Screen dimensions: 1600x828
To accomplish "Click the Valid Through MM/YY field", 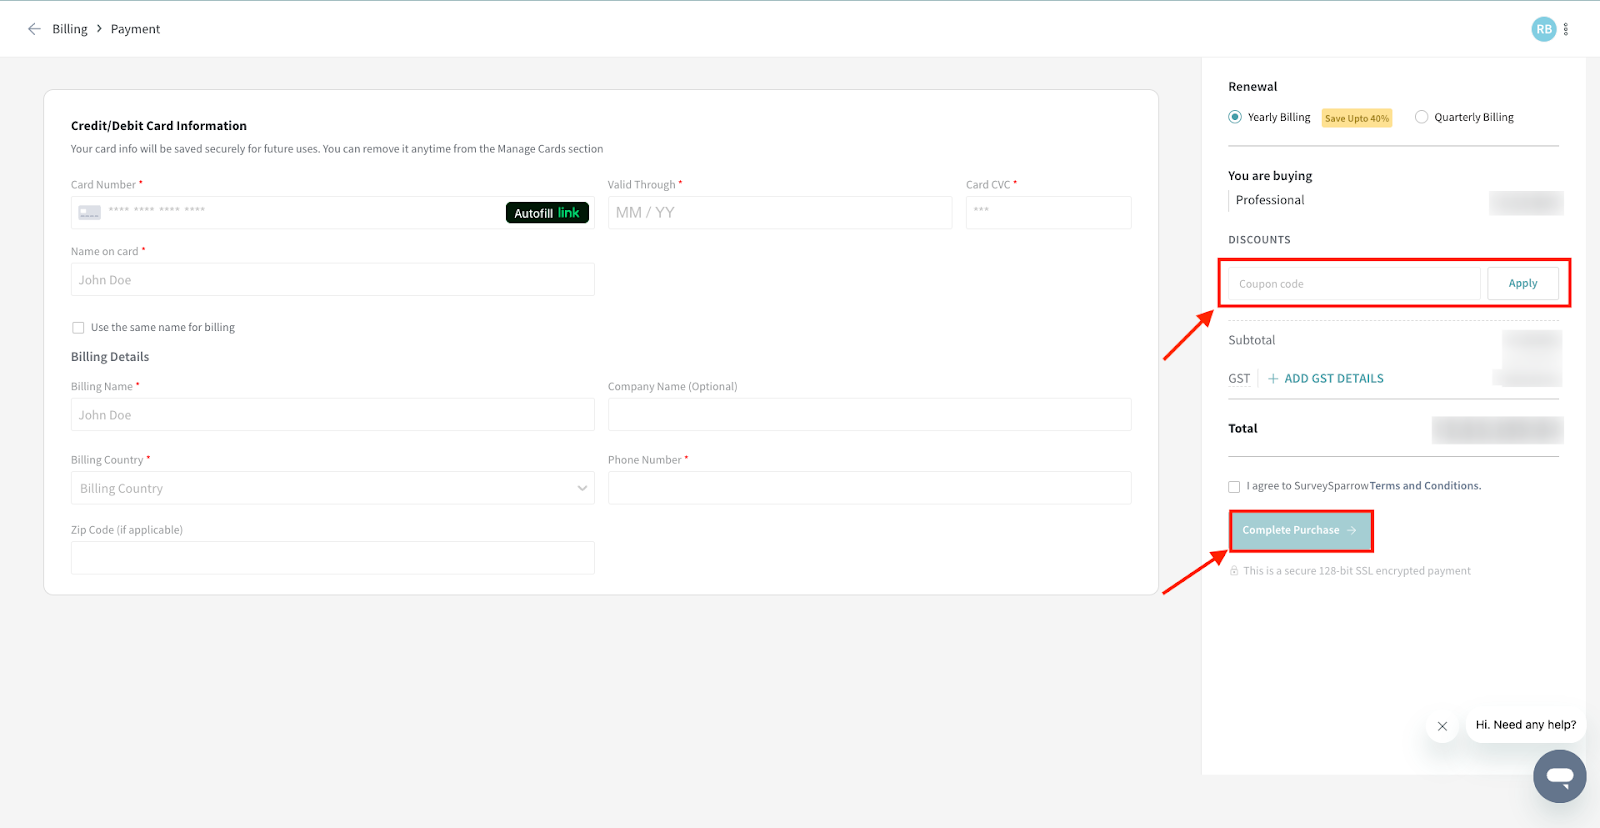I will 779,213.
